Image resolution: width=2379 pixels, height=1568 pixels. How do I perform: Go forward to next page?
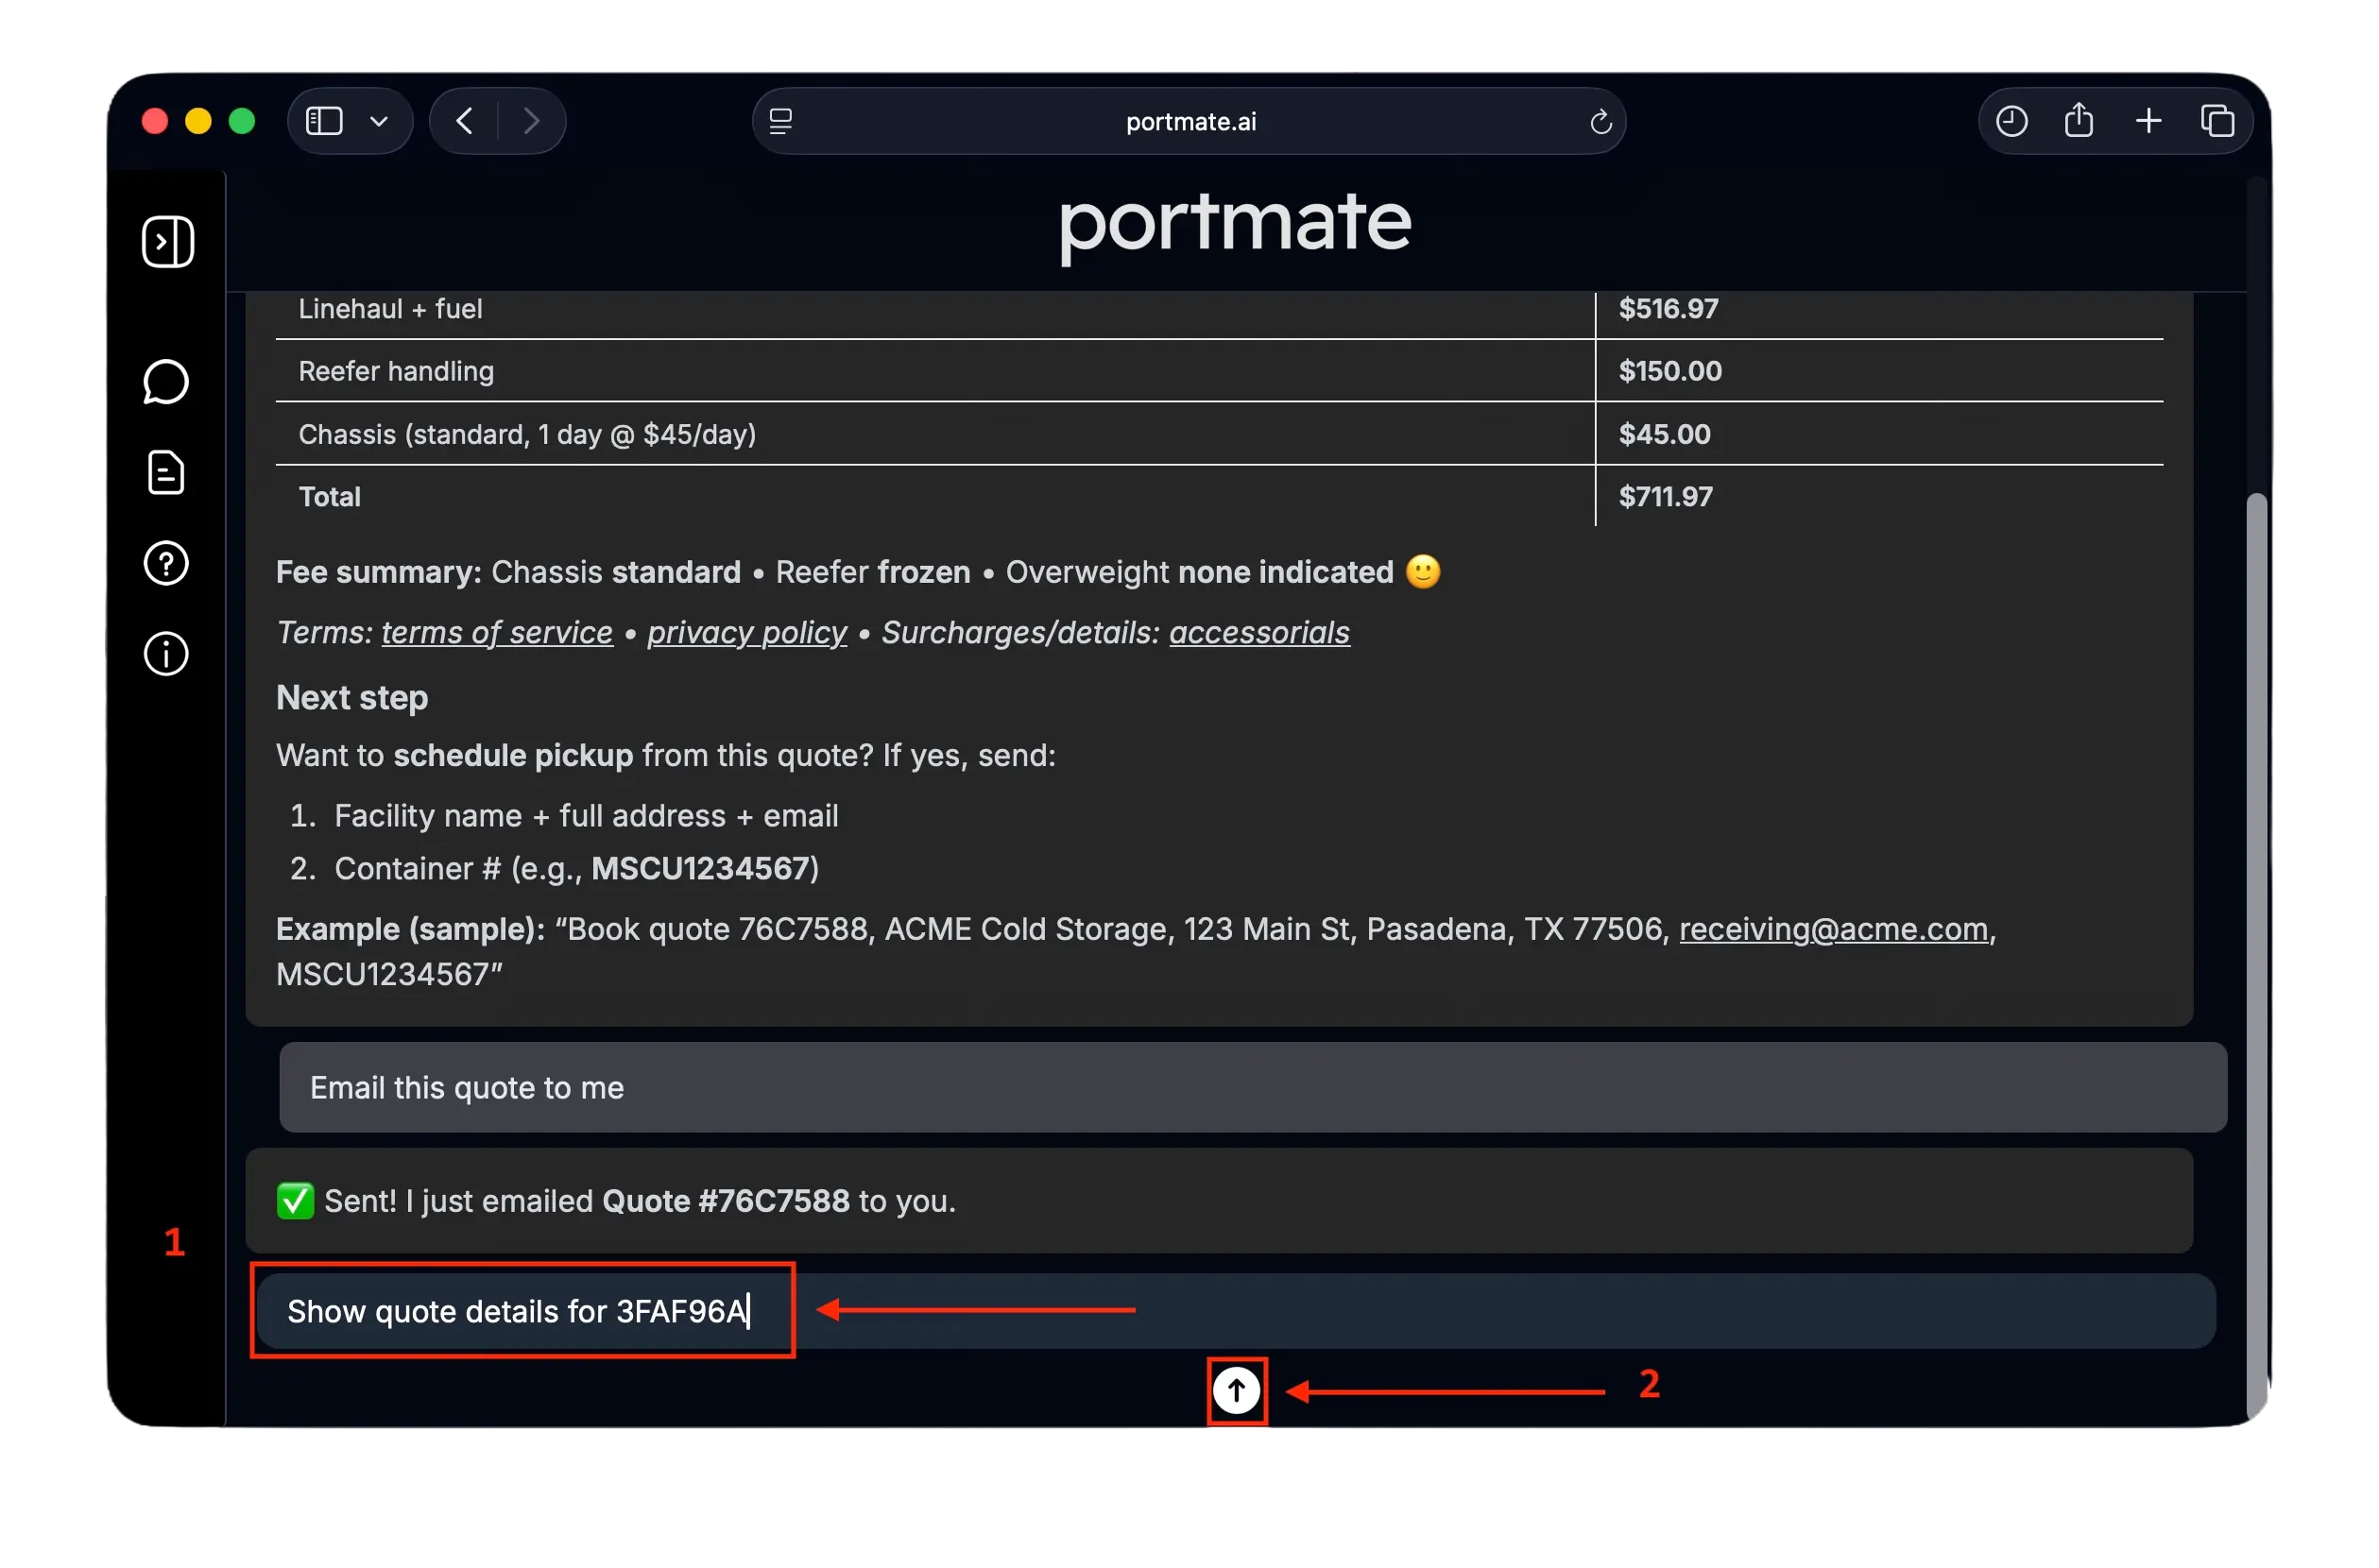coord(532,121)
